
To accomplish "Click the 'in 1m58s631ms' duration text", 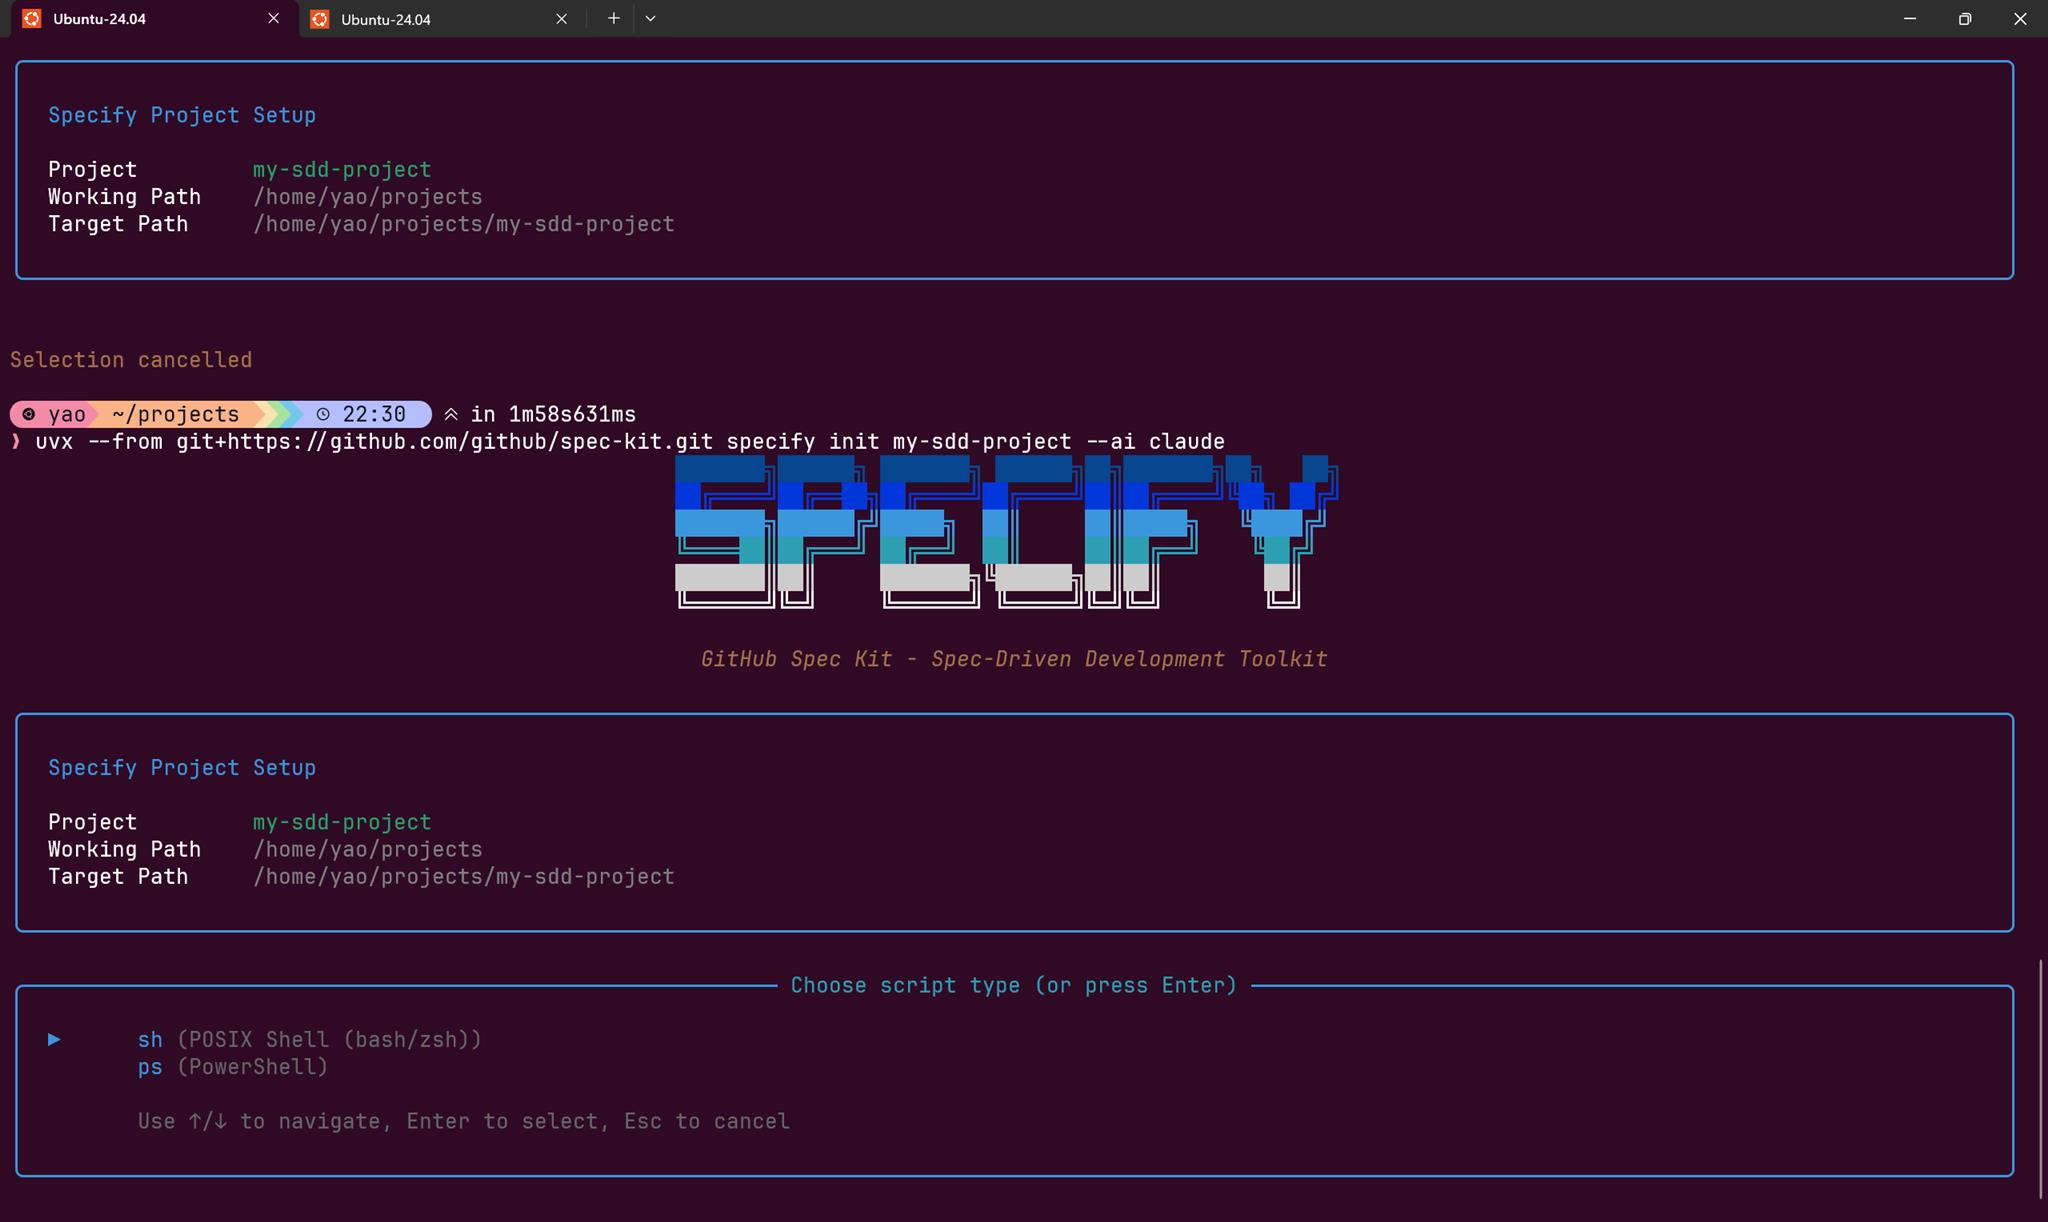I will point(553,414).
